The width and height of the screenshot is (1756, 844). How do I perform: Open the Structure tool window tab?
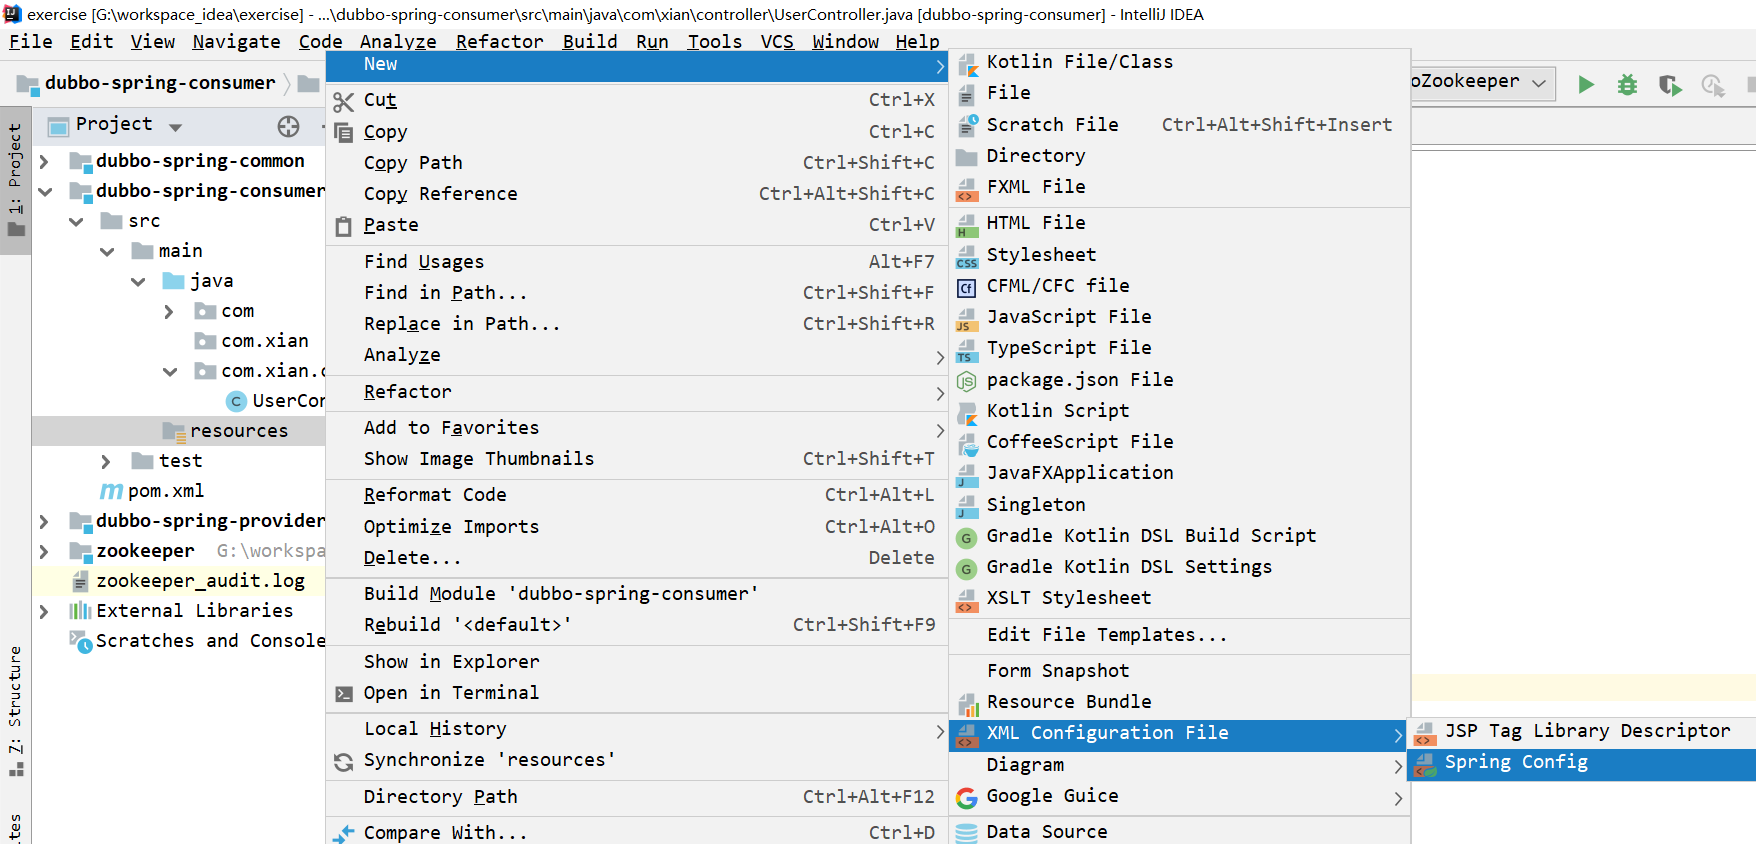15,700
